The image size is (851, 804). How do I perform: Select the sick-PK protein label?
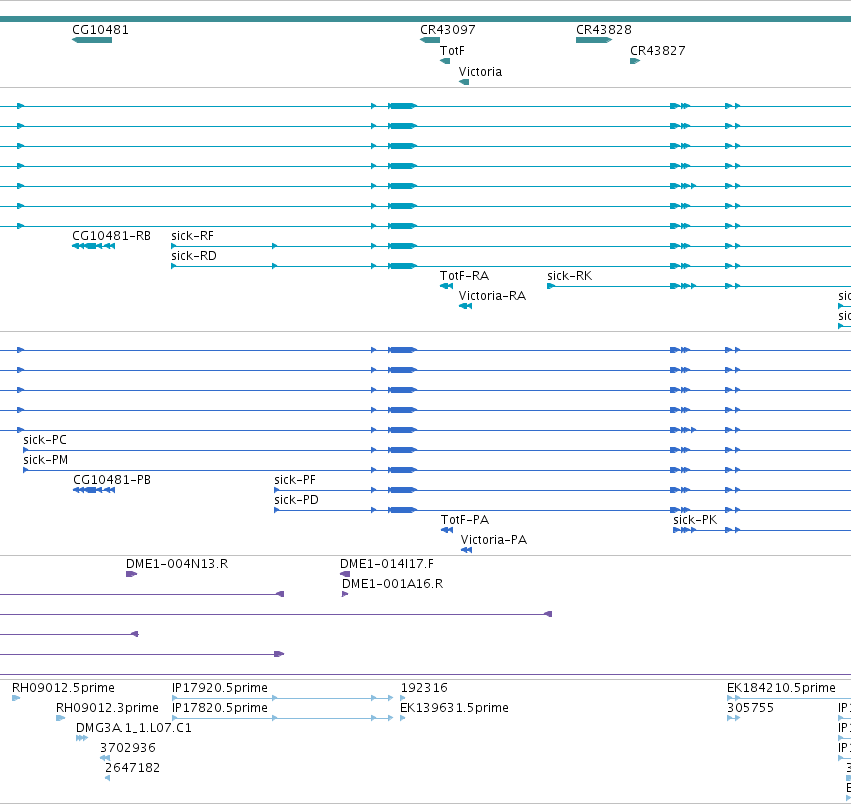tap(695, 520)
